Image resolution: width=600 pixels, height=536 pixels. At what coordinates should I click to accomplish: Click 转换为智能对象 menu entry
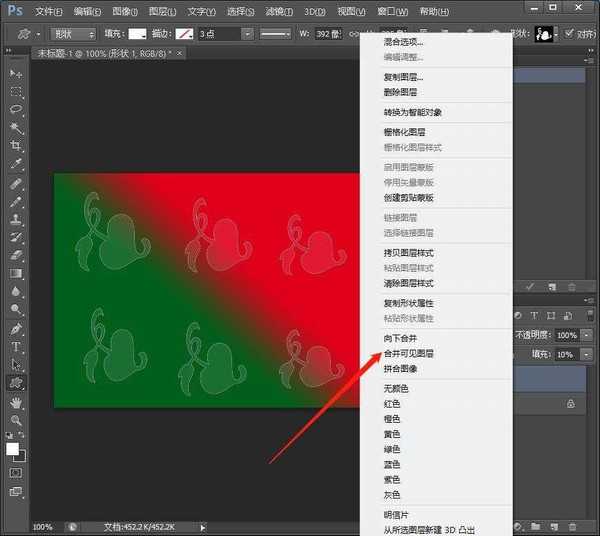(412, 112)
